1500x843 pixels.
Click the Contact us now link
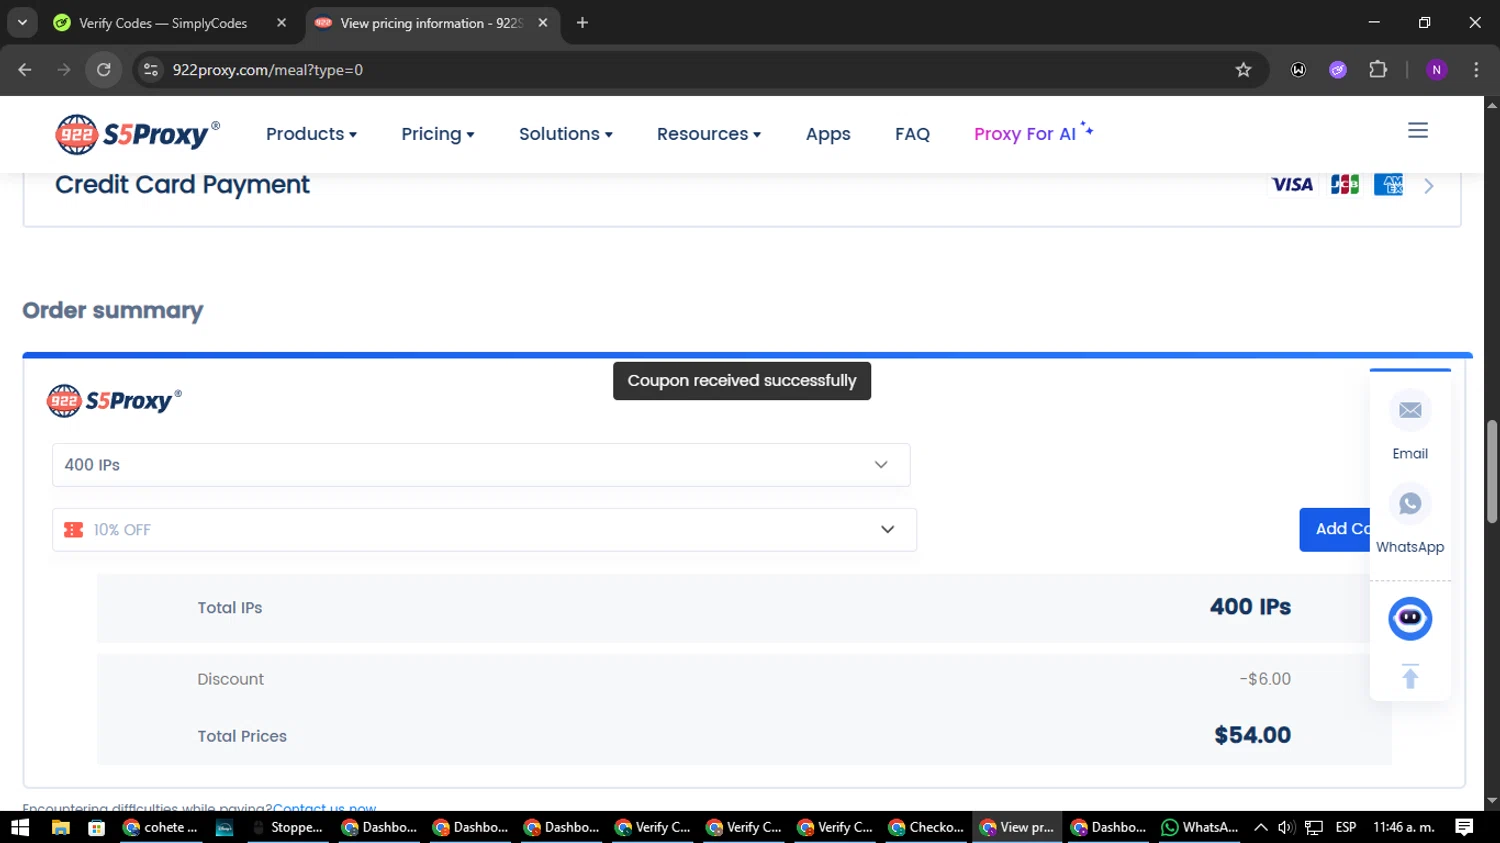[x=324, y=806]
